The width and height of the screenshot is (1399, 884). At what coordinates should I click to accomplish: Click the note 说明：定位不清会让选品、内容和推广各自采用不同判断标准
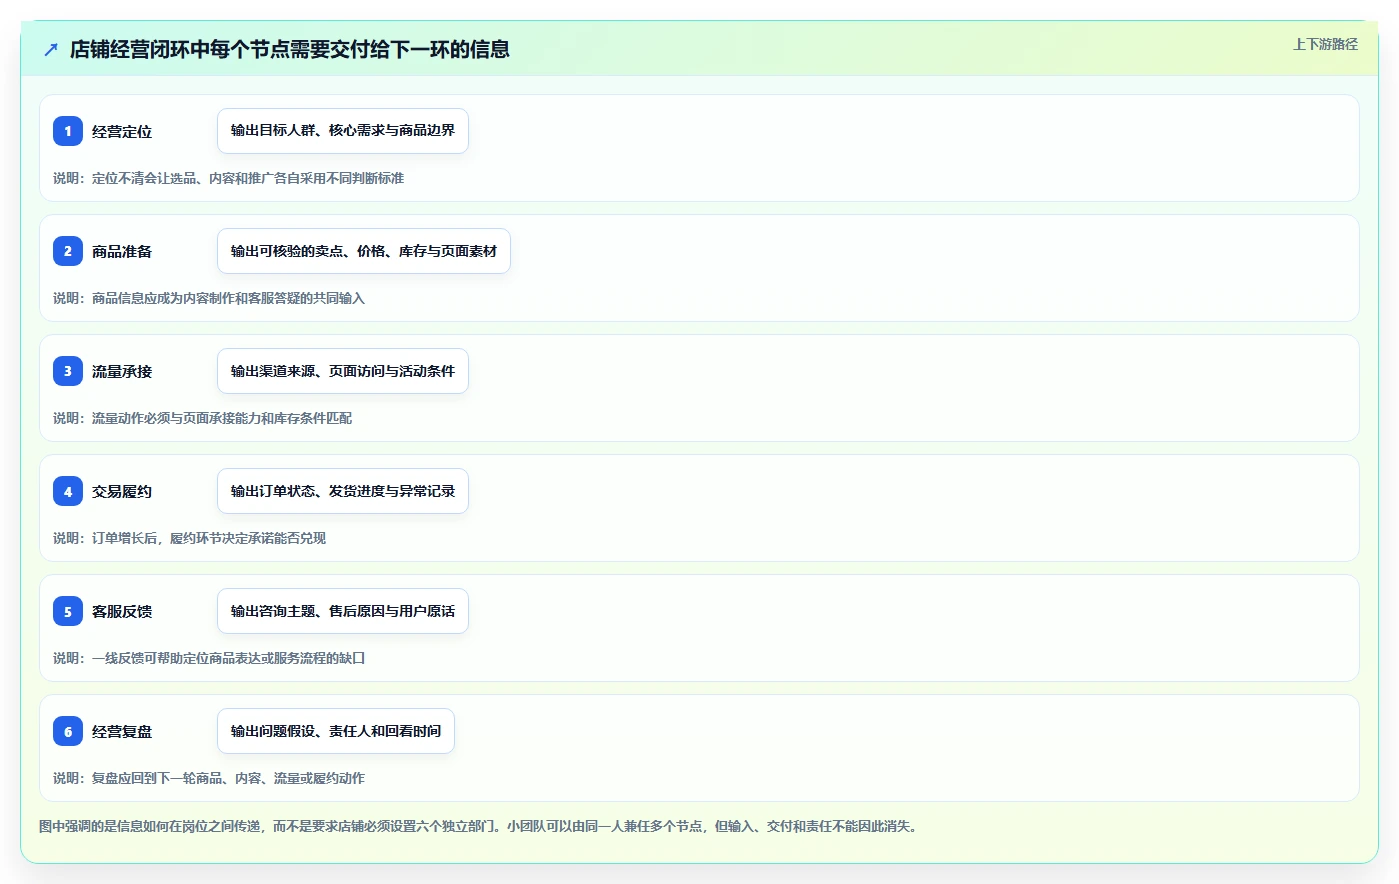point(229,178)
